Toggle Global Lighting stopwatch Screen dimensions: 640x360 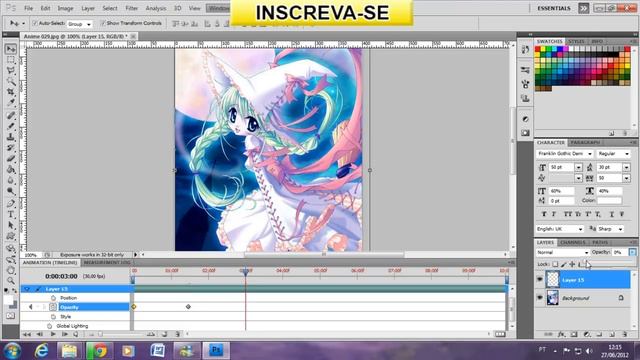click(49, 326)
